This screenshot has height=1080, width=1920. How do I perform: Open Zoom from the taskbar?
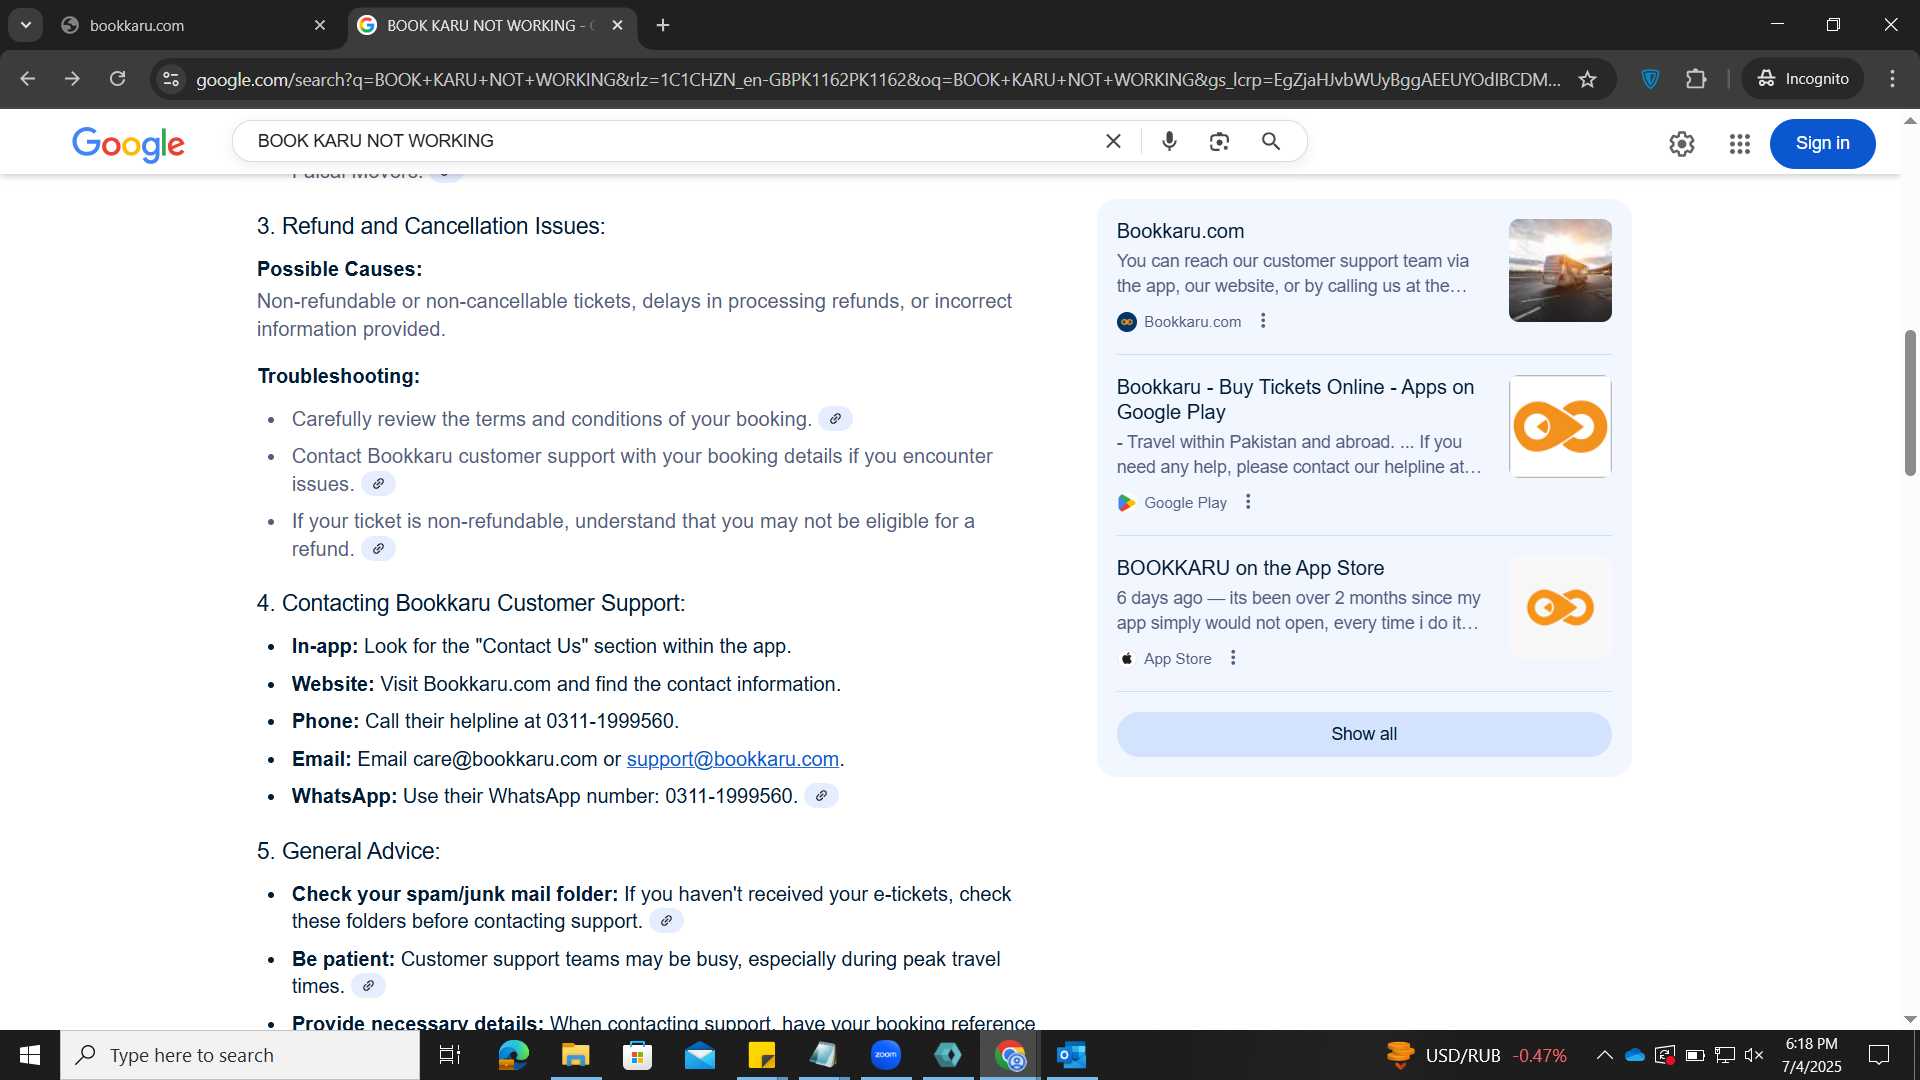[886, 1055]
